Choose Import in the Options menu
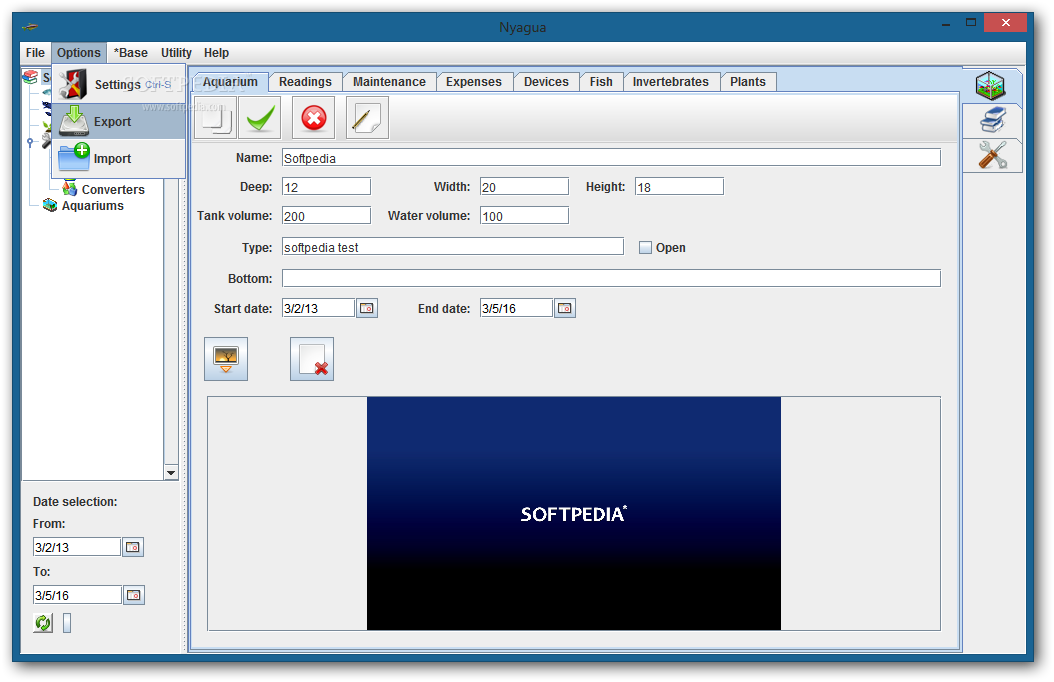 (x=118, y=159)
